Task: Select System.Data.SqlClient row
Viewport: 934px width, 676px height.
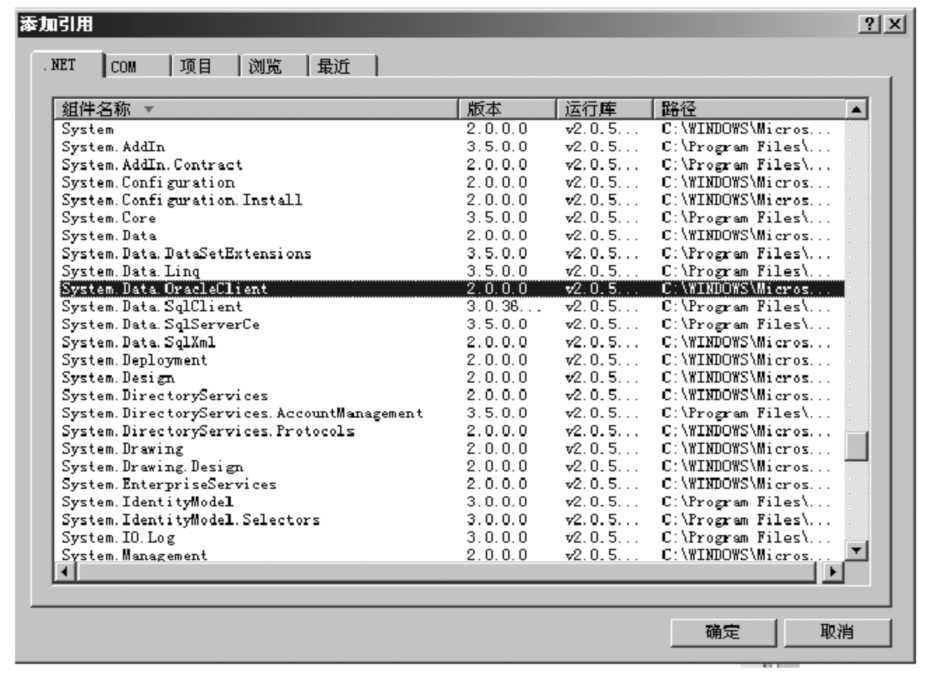Action: [452, 307]
